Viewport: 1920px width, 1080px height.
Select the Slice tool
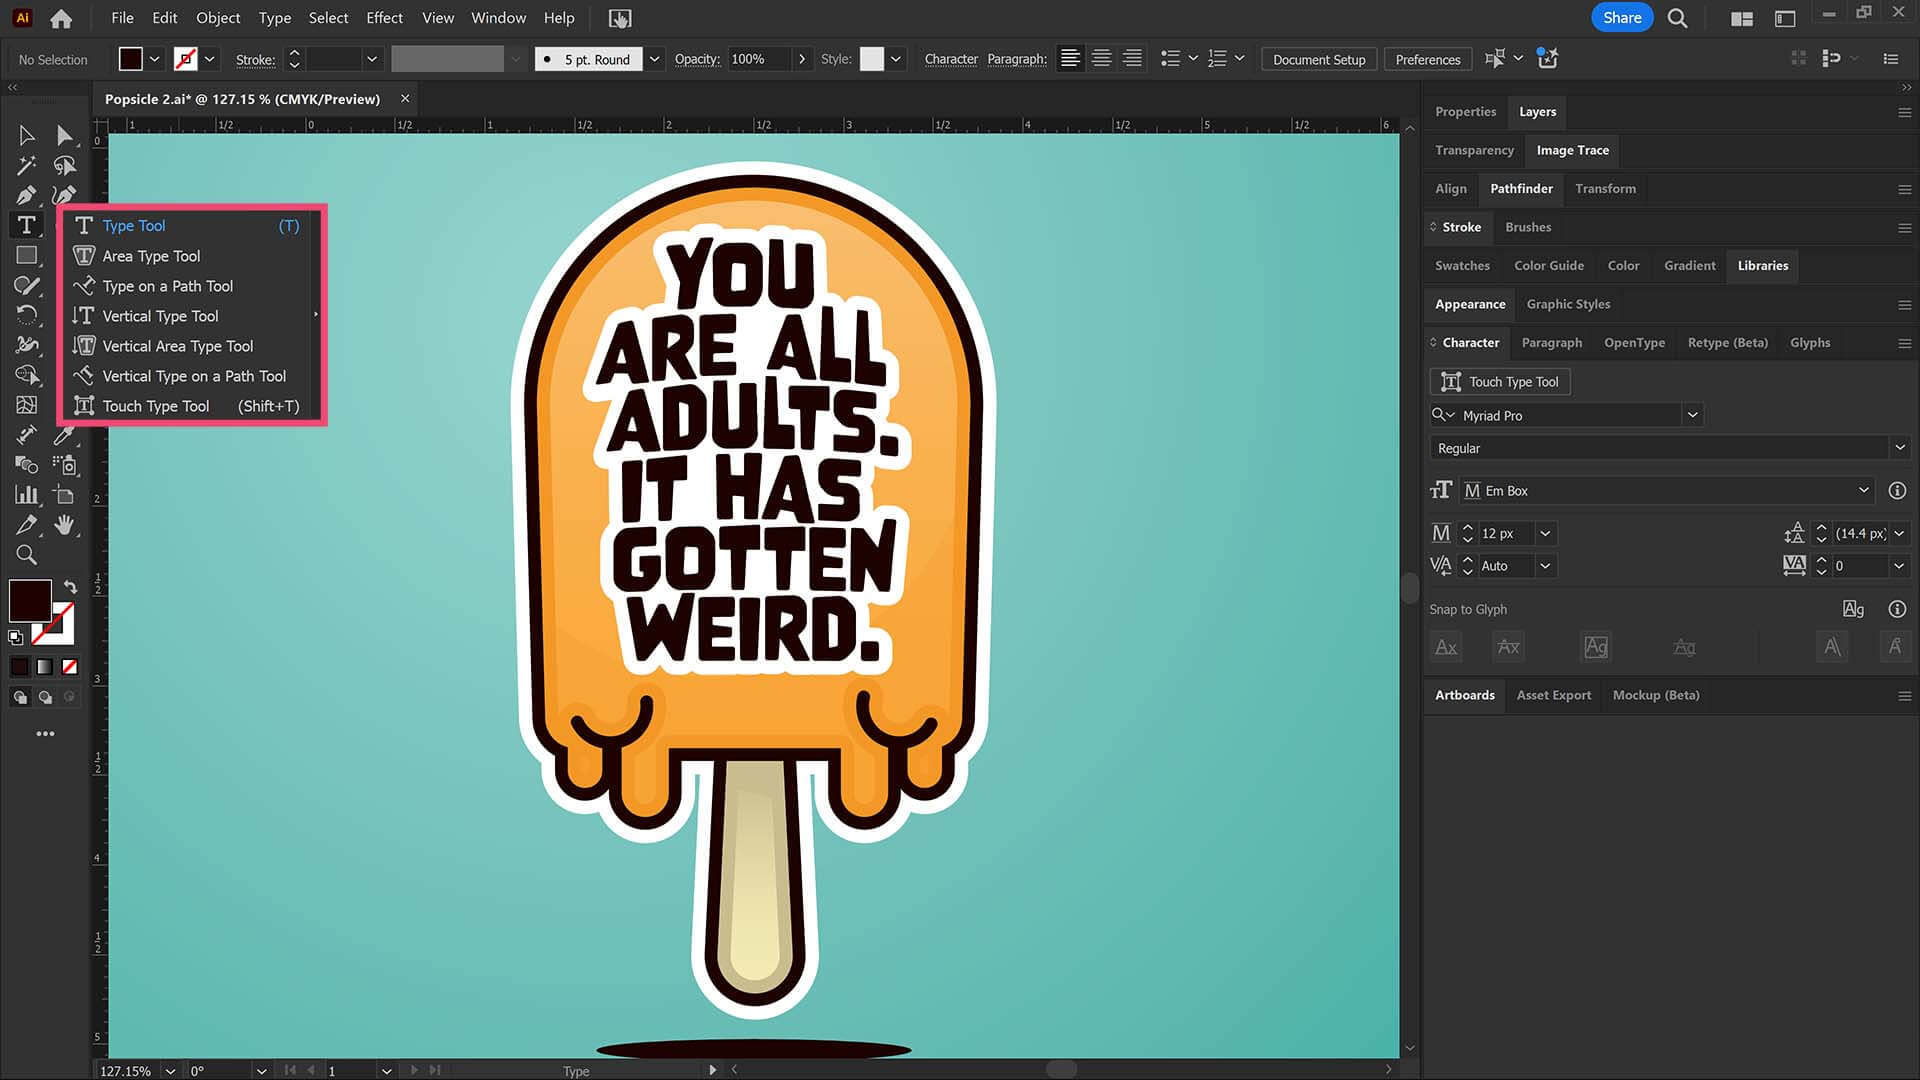(27, 525)
